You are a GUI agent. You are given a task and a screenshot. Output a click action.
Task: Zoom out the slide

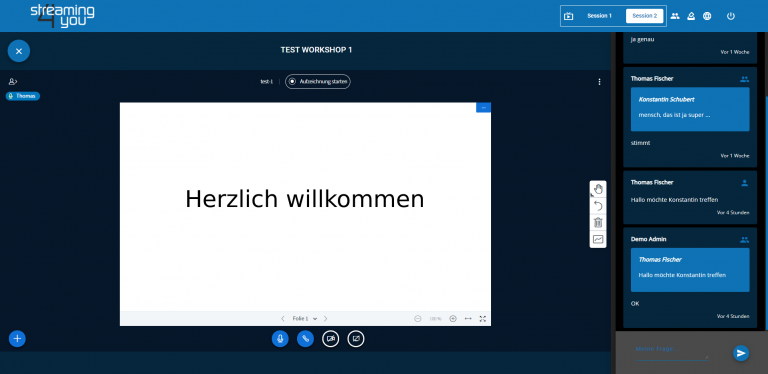[x=418, y=319]
